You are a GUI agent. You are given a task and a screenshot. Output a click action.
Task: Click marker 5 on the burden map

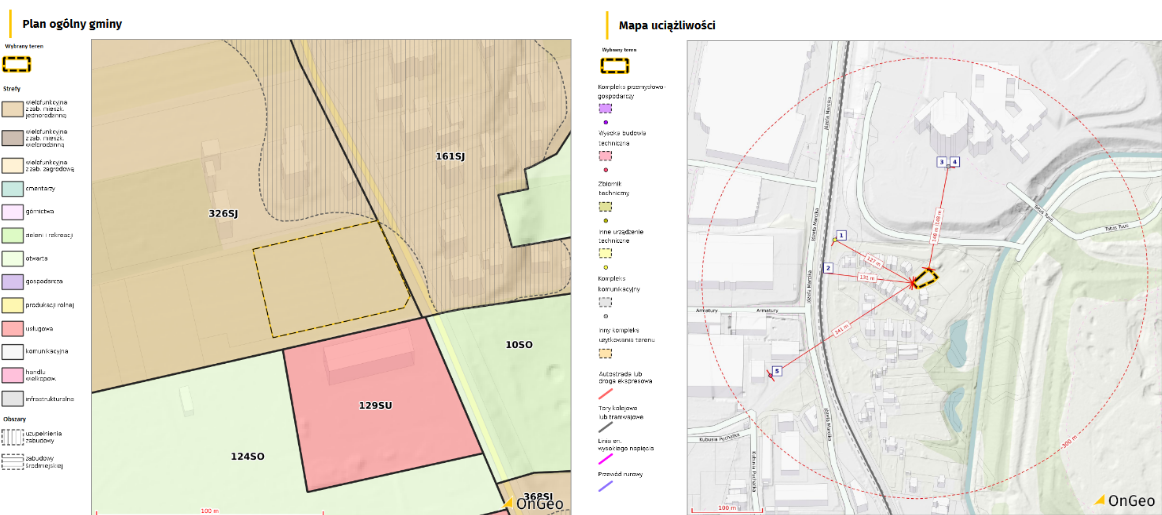click(776, 370)
